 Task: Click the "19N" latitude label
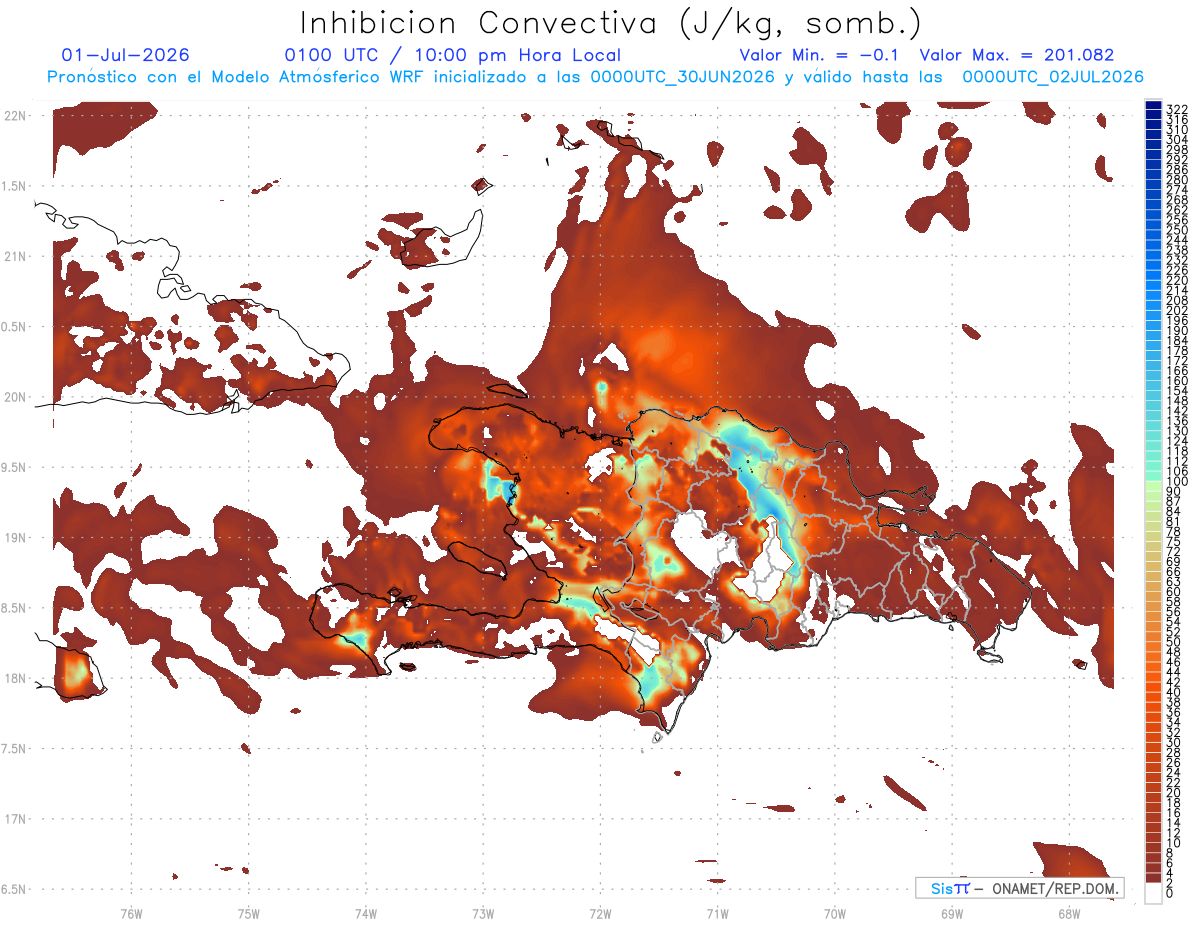(15, 537)
